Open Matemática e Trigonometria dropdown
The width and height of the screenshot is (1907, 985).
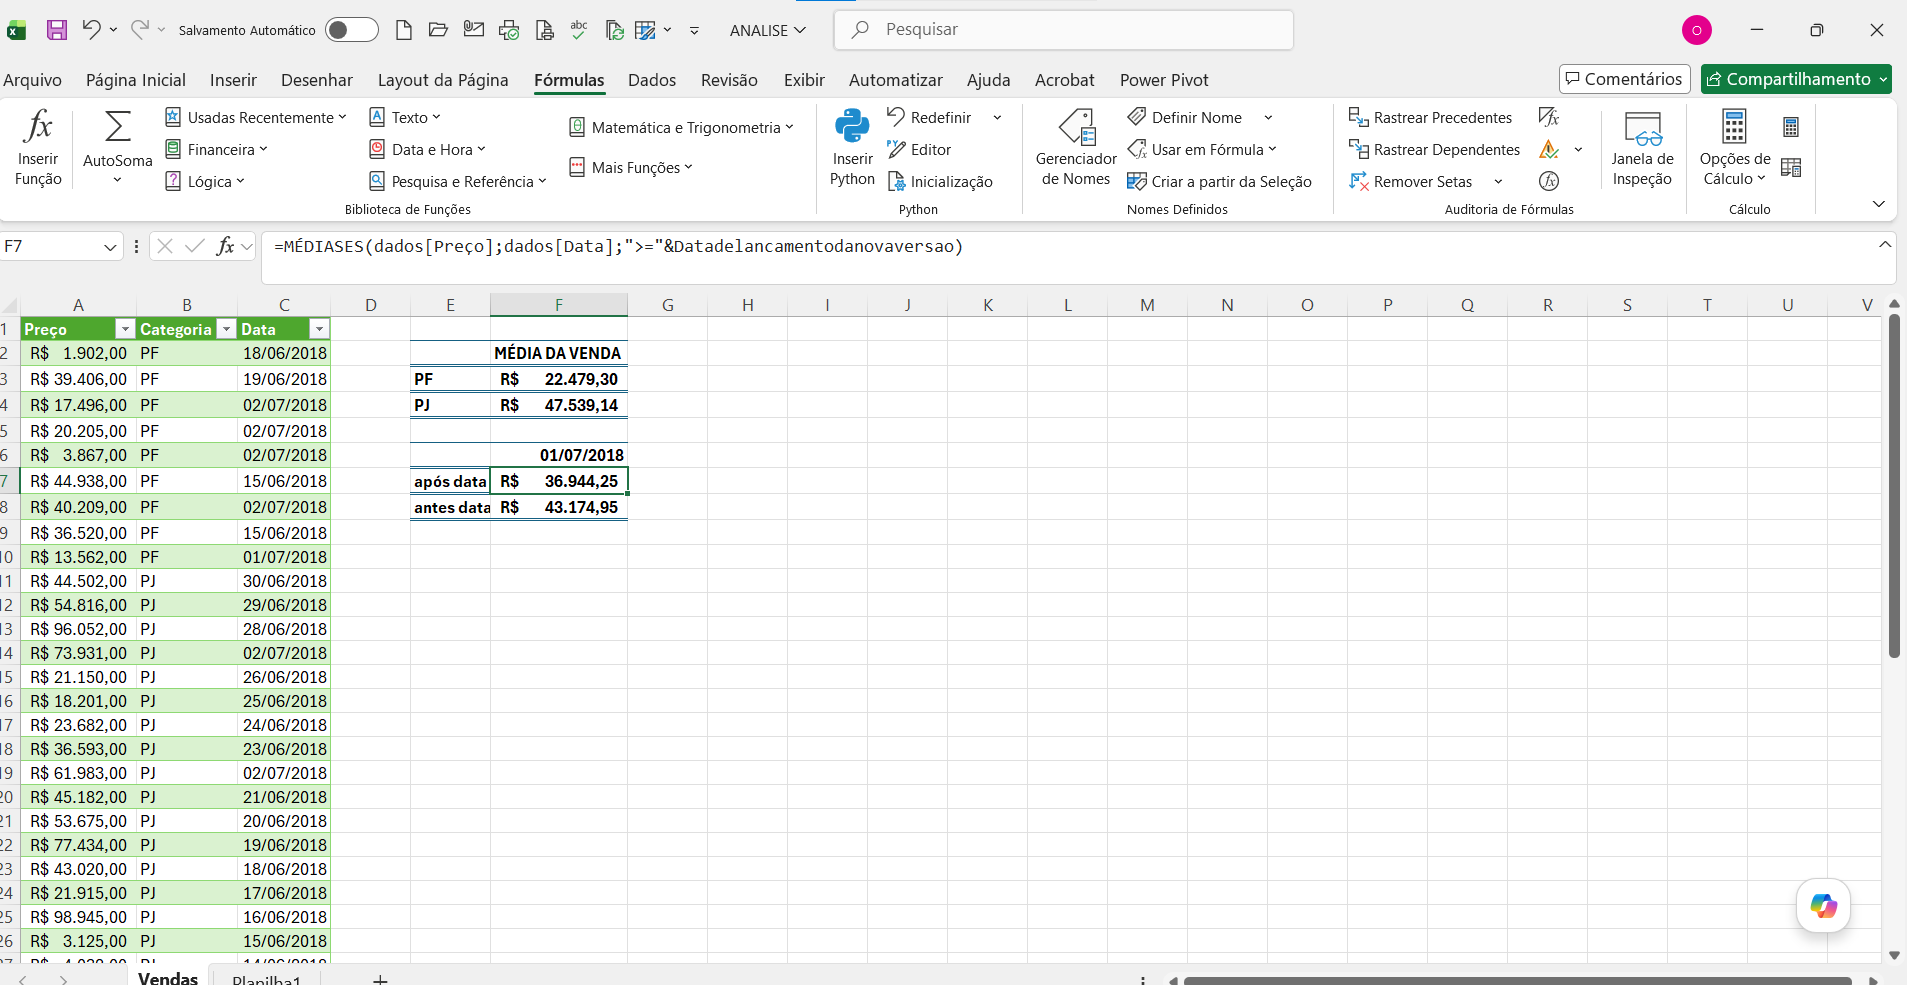pyautogui.click(x=681, y=128)
